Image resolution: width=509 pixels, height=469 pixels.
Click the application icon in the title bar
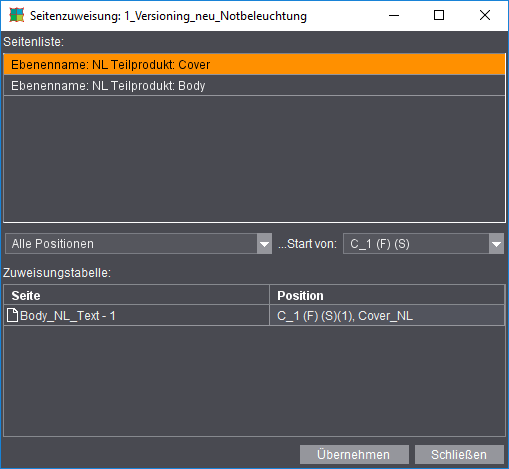pos(17,15)
